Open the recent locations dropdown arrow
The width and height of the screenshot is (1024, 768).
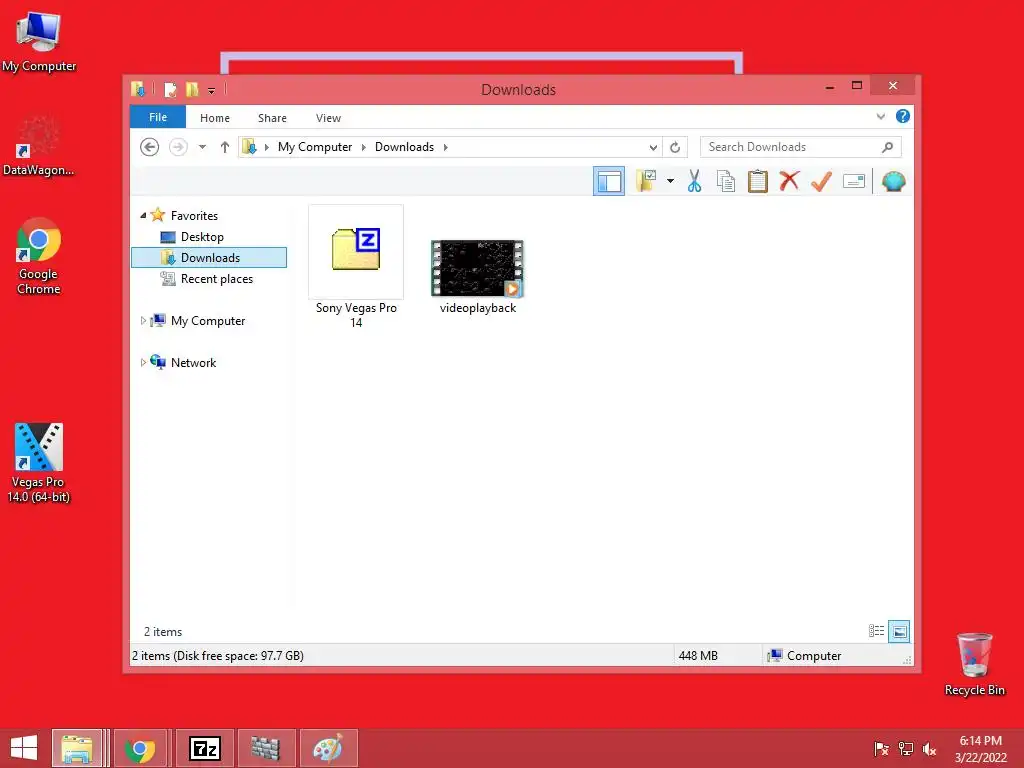pyautogui.click(x=202, y=147)
